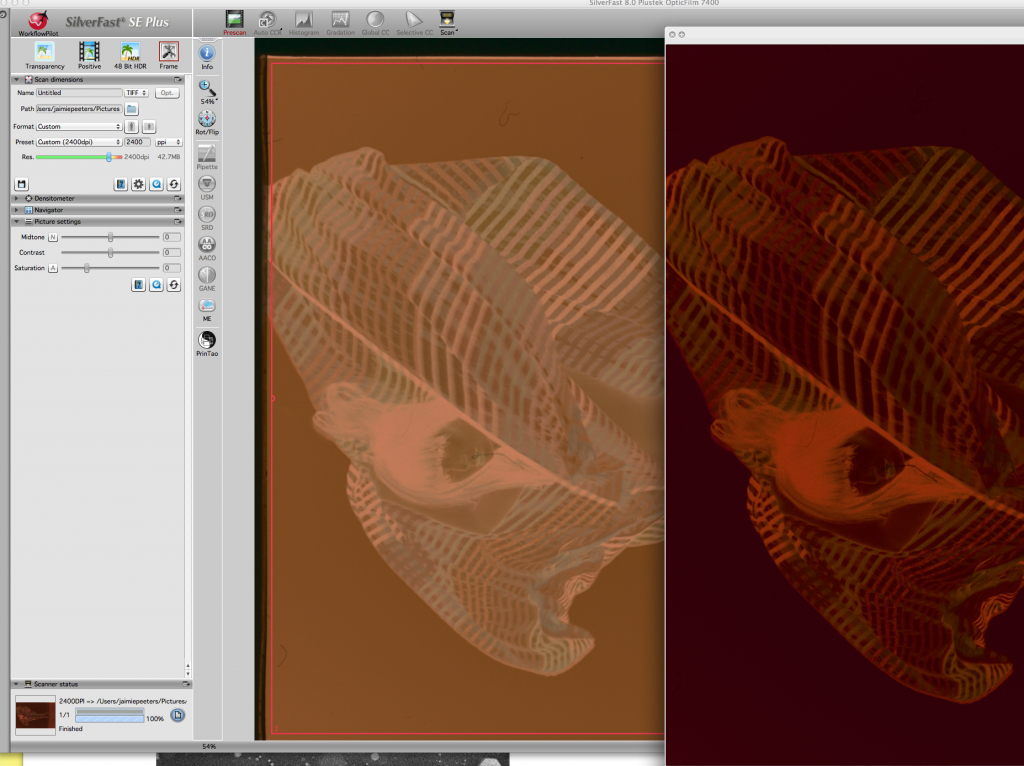Expand the Densitometer panel
This screenshot has height=766, width=1024.
(x=17, y=199)
